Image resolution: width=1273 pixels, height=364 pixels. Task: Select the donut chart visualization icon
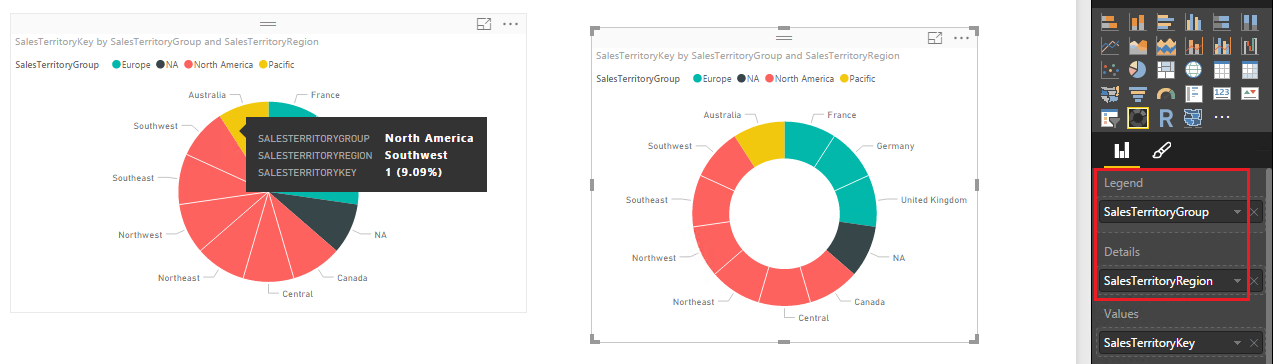click(1137, 118)
